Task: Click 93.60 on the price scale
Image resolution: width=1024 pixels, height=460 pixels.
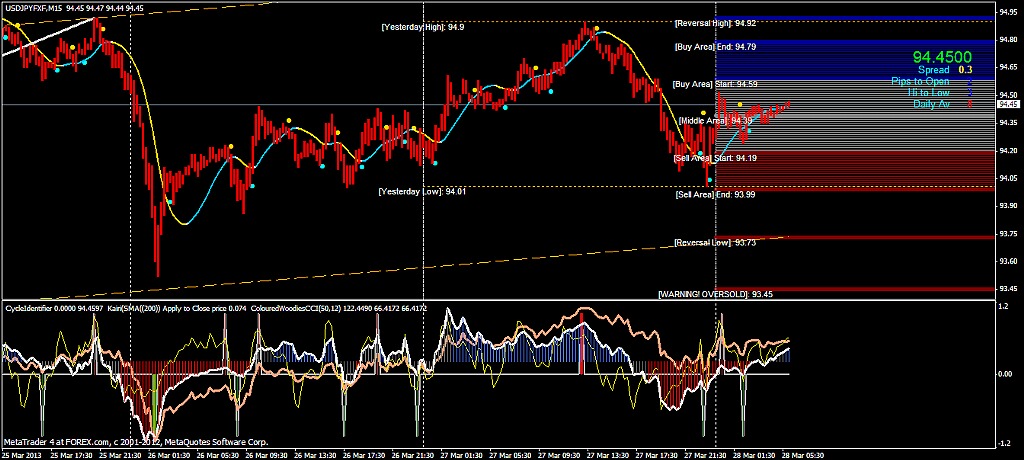Action: point(1009,261)
